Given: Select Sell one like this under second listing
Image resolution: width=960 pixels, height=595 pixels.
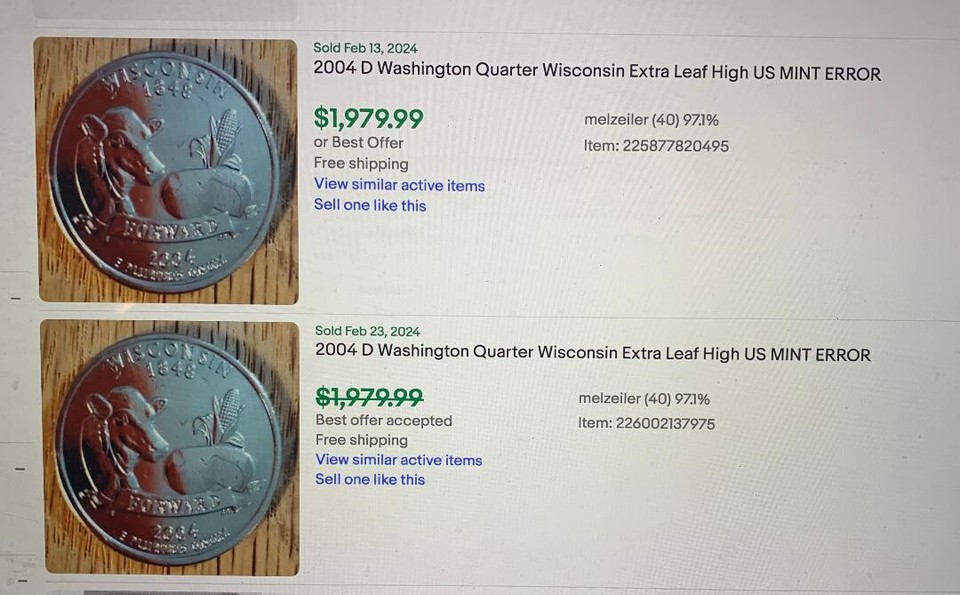Looking at the screenshot, I should click(x=370, y=480).
